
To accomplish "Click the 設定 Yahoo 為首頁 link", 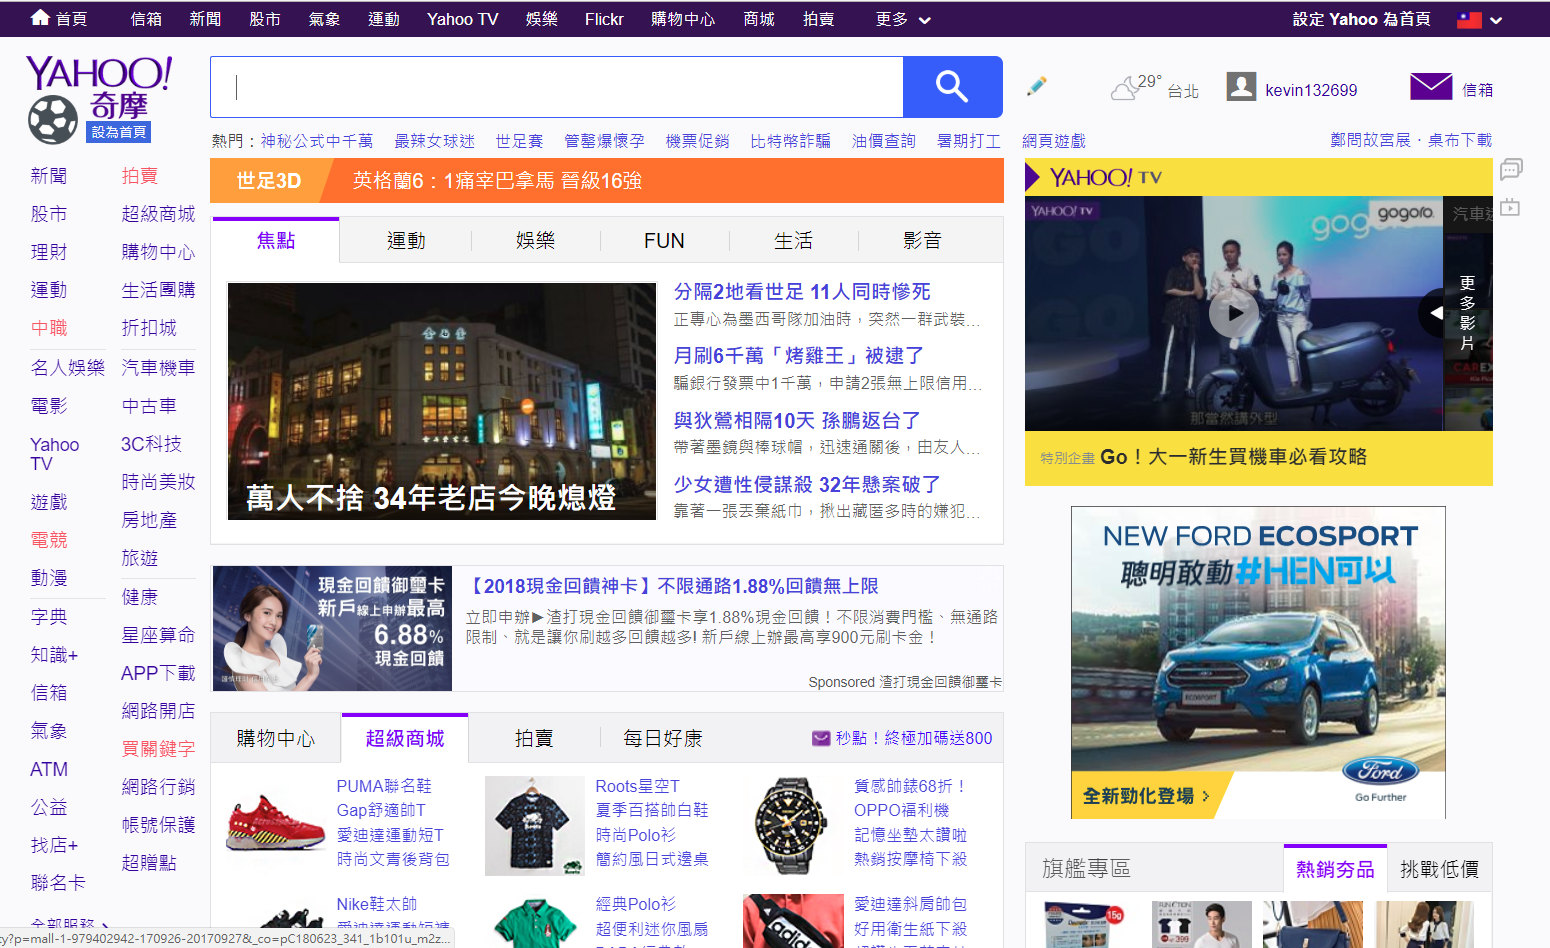I will [1361, 19].
